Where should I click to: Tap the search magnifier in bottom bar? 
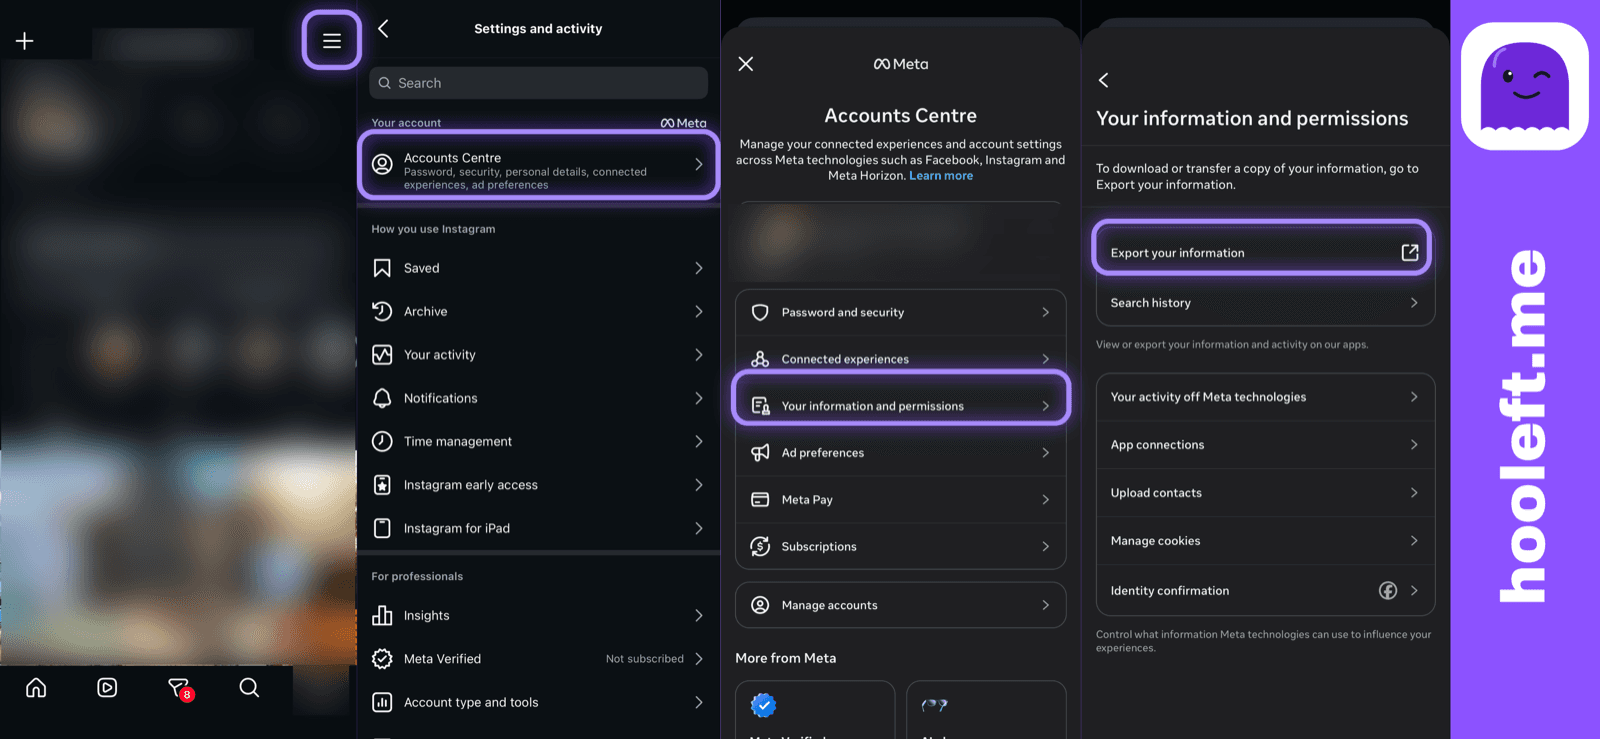[249, 688]
